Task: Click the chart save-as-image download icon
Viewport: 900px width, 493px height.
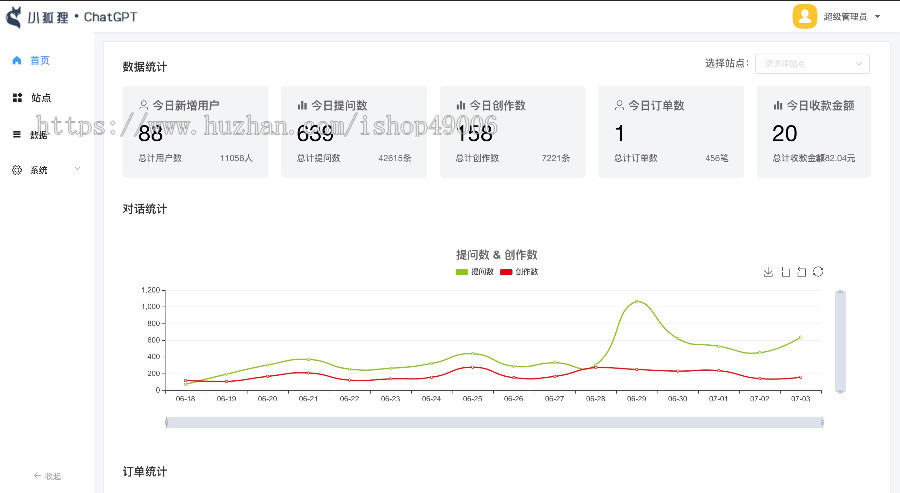Action: point(768,272)
